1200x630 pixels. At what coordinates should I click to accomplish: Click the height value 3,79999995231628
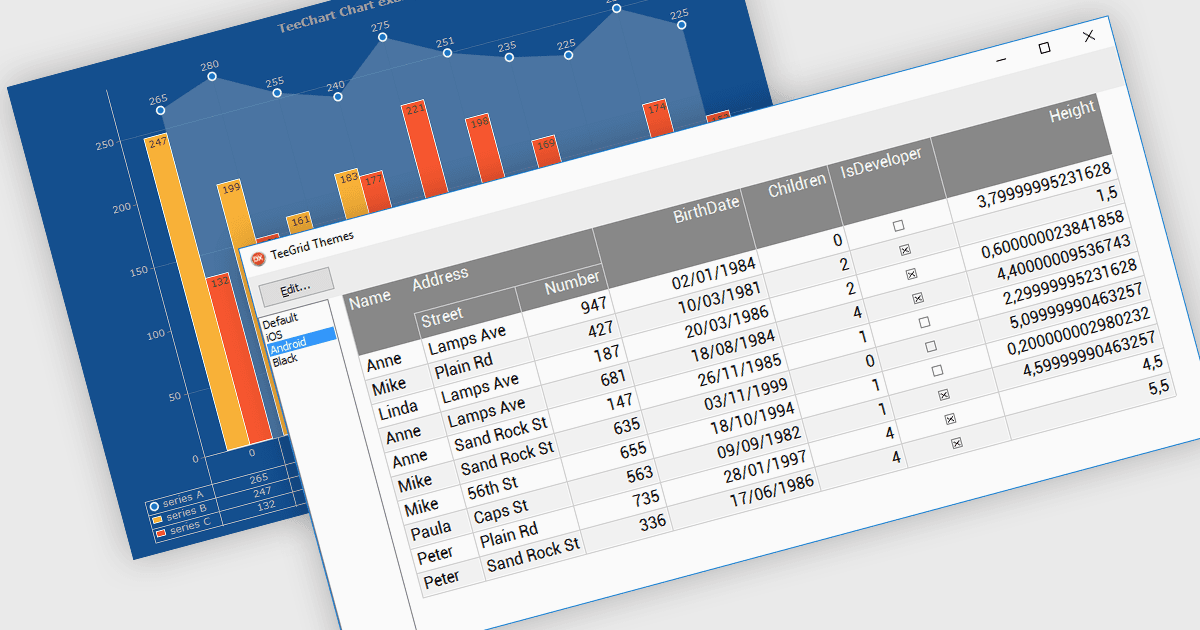[1044, 186]
